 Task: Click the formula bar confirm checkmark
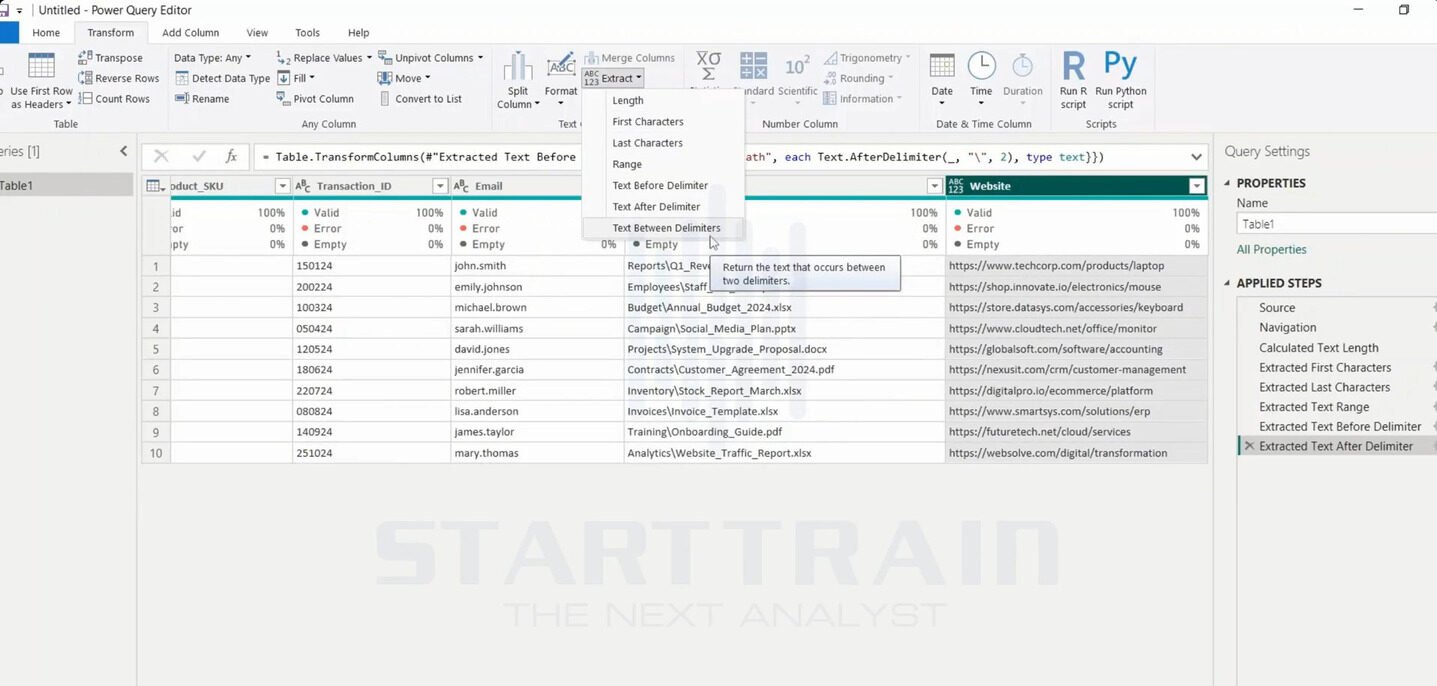pyautogui.click(x=199, y=157)
